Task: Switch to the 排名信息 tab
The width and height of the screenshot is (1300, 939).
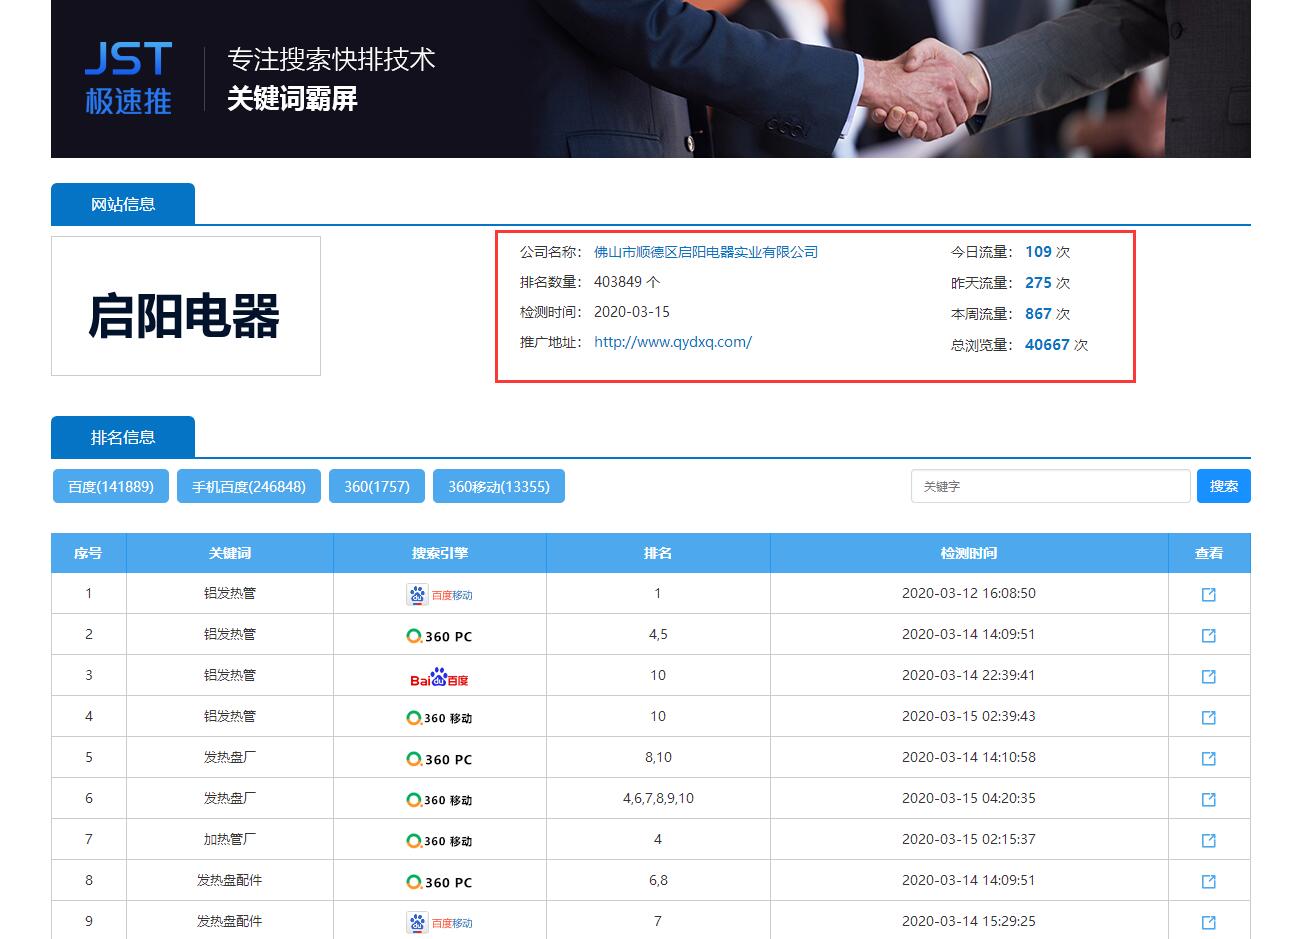Action: (x=122, y=437)
